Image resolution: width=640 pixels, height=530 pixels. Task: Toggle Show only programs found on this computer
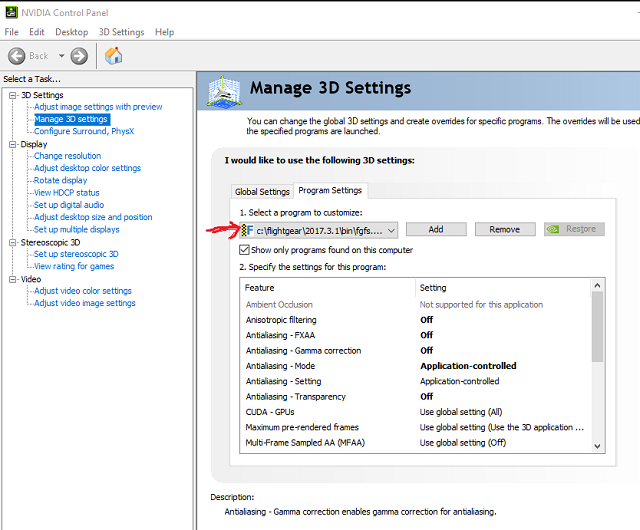245,250
